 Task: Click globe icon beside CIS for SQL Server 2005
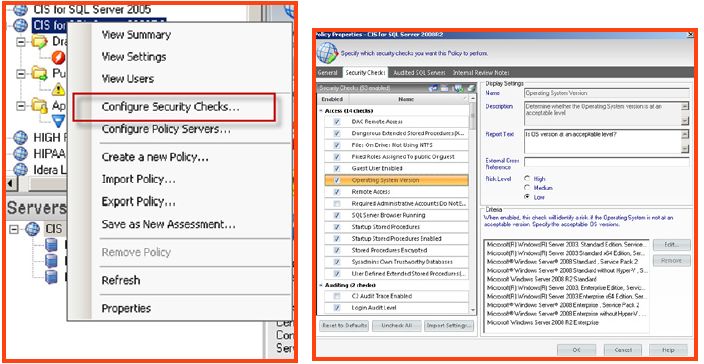21,9
